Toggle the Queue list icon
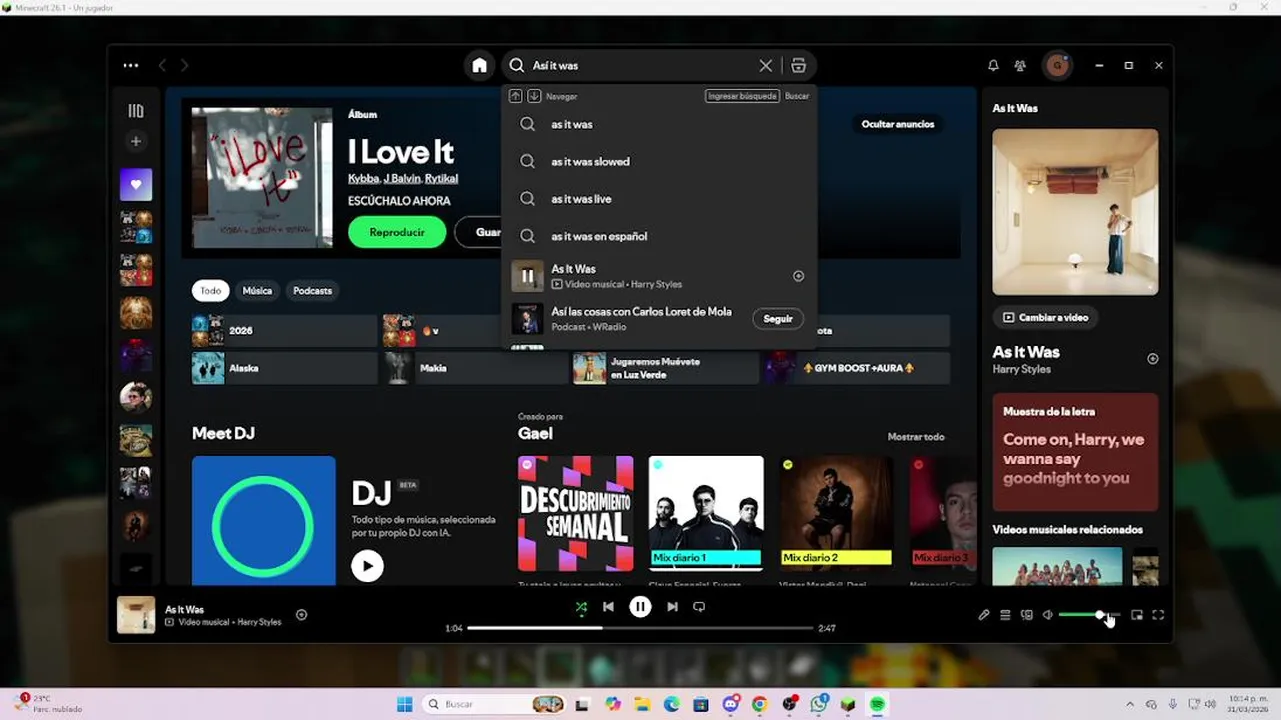The height and width of the screenshot is (720, 1281). (x=1005, y=615)
